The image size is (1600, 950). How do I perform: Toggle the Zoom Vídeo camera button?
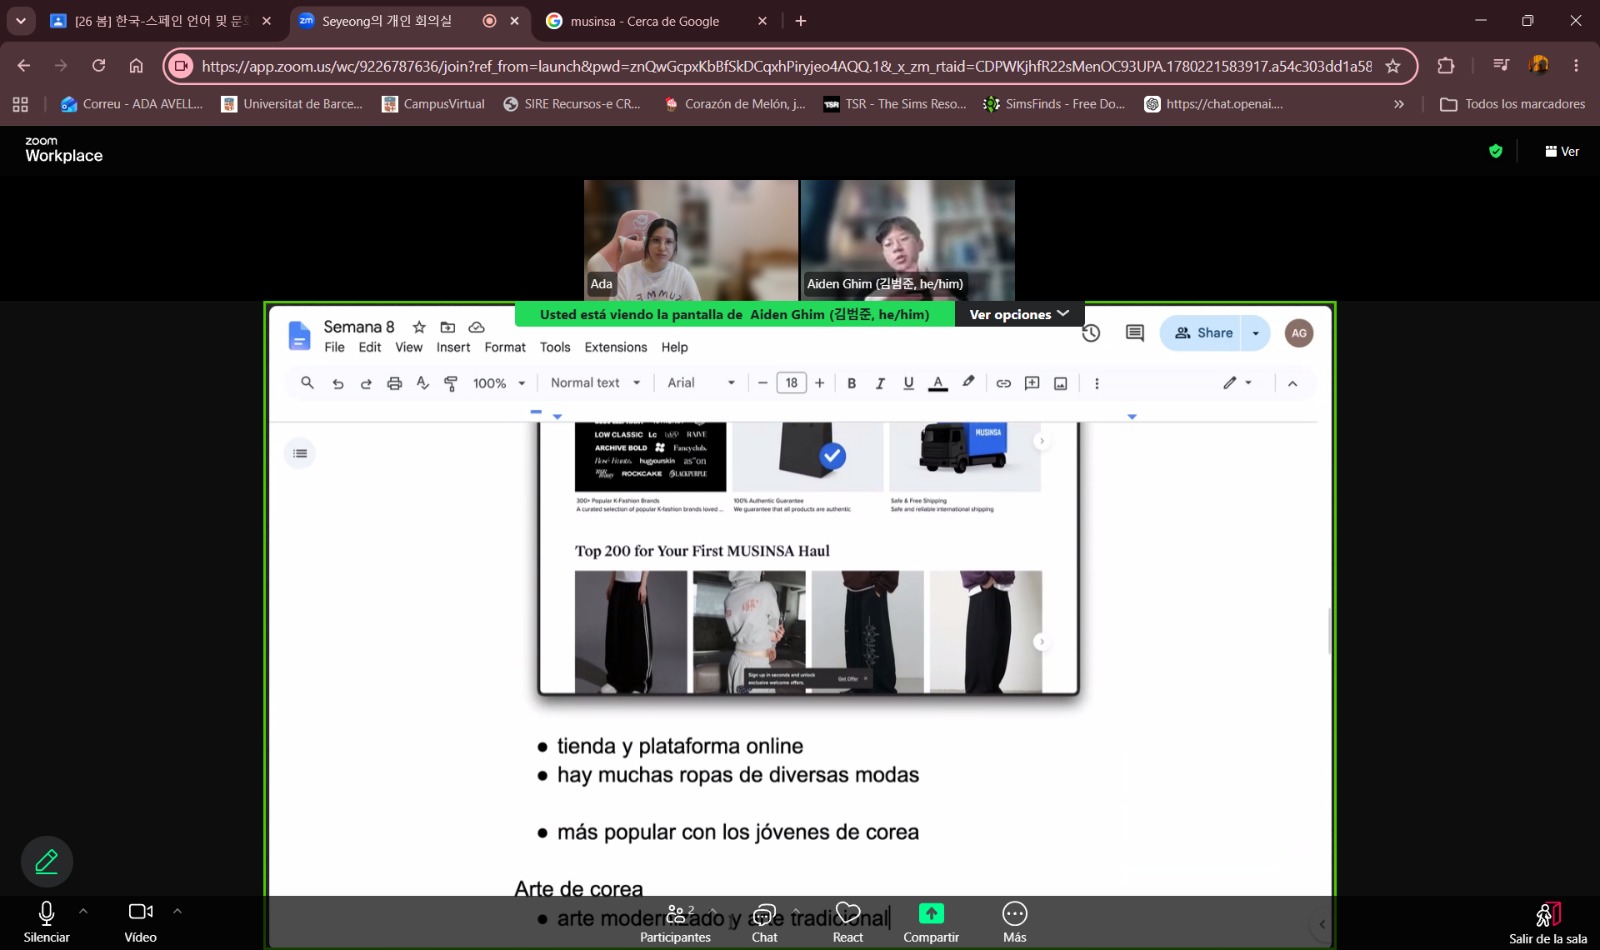click(141, 921)
